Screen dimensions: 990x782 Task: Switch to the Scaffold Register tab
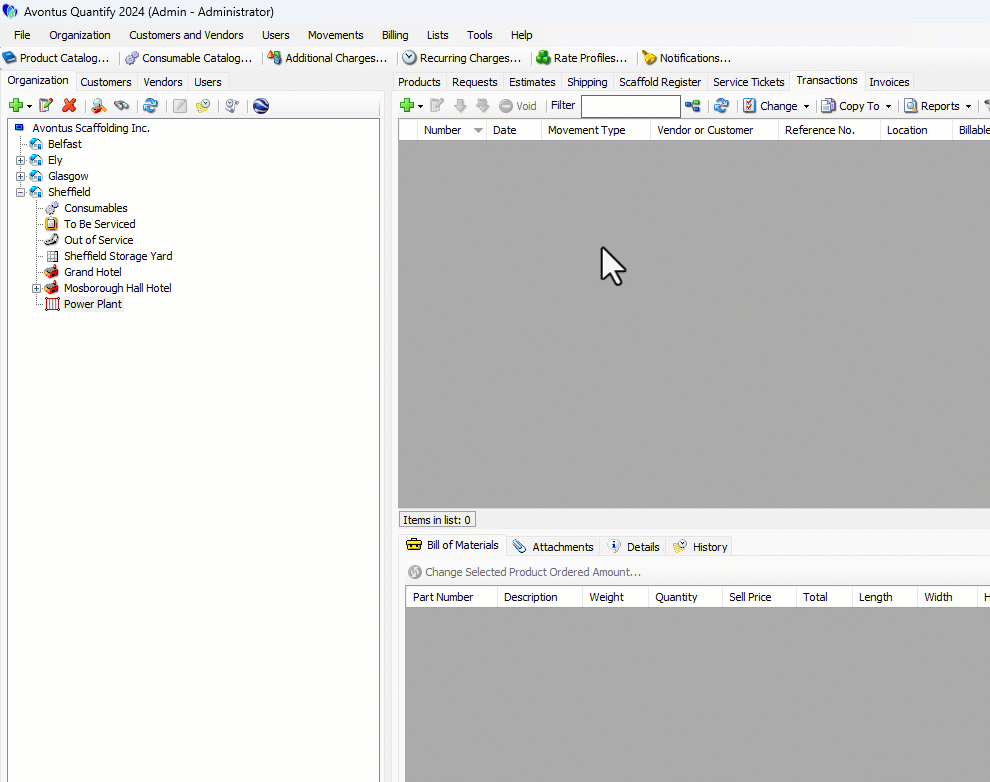pos(659,82)
